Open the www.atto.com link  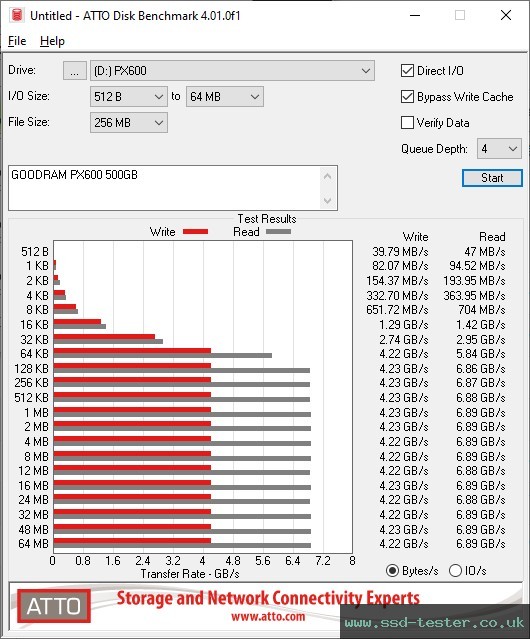click(268, 617)
